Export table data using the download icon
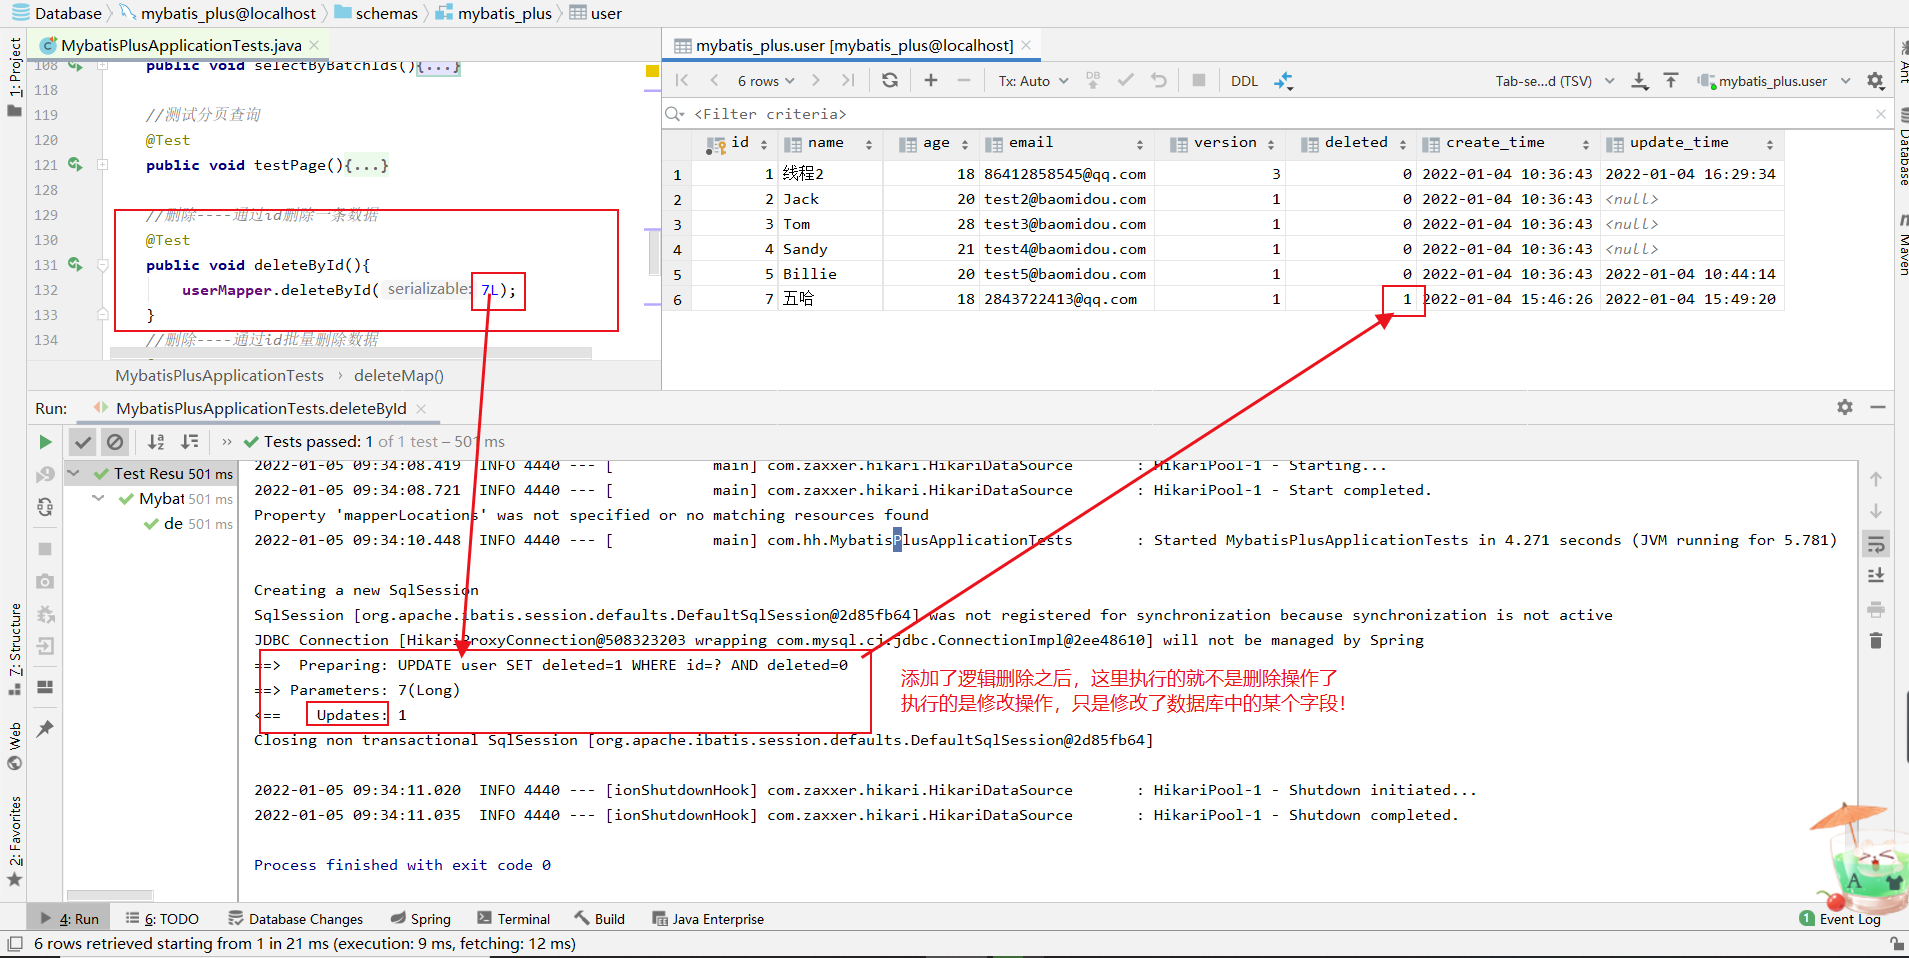1909x958 pixels. click(1640, 81)
